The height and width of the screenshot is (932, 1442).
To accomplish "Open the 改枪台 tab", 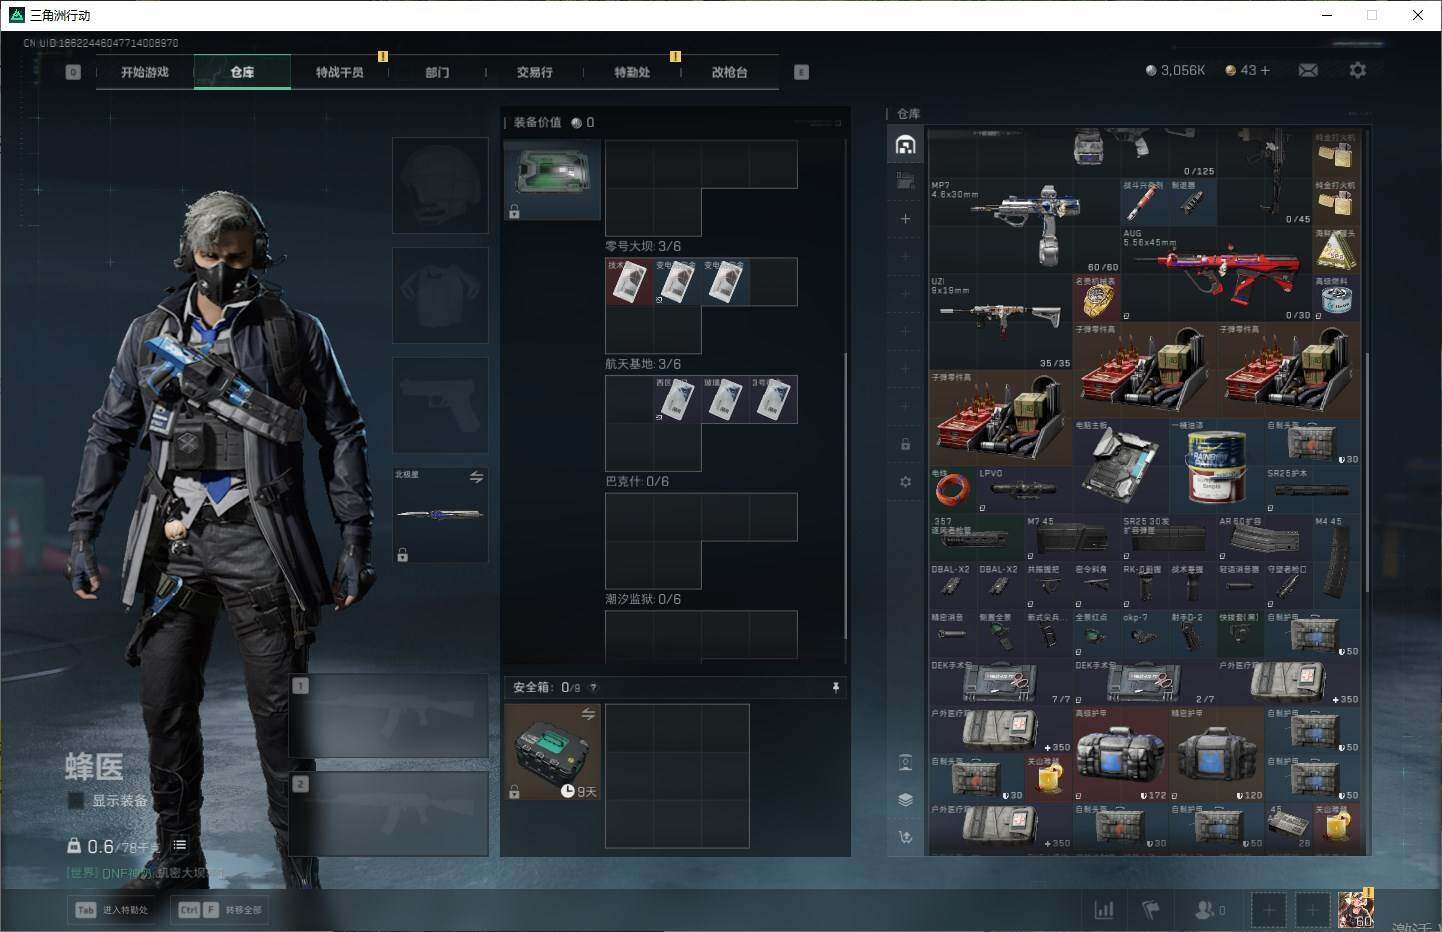I will 729,72.
